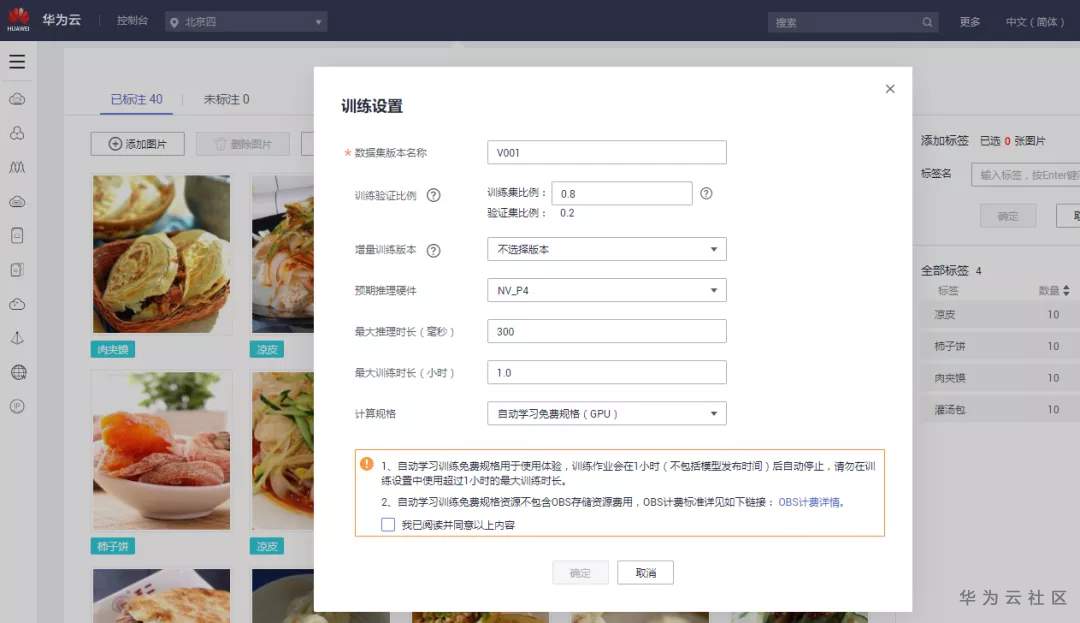Close the 训练设置 dialog with the X
Image resolution: width=1080 pixels, height=623 pixels.
pyautogui.click(x=890, y=89)
